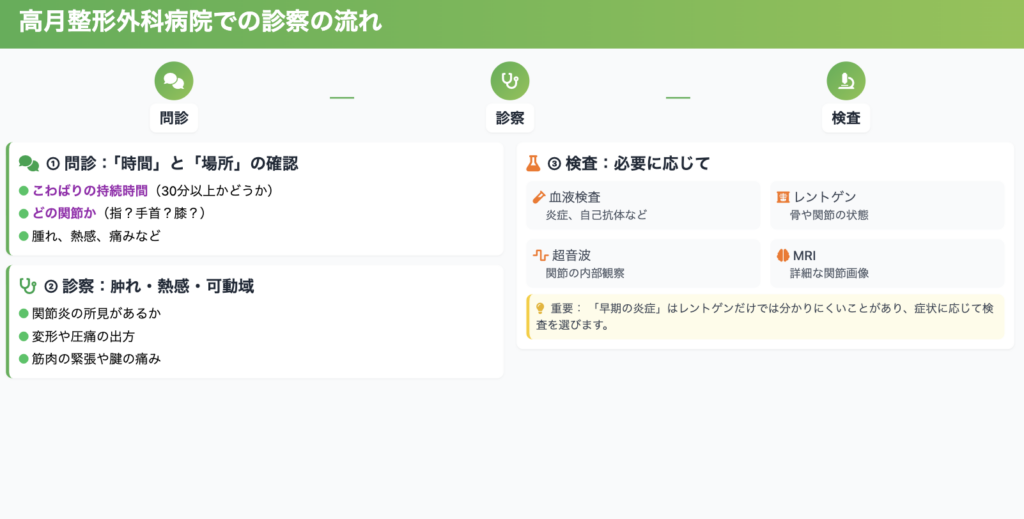The height and width of the screenshot is (519, 1024).
Task: Click the 検査 microscope step icon
Action: (846, 81)
